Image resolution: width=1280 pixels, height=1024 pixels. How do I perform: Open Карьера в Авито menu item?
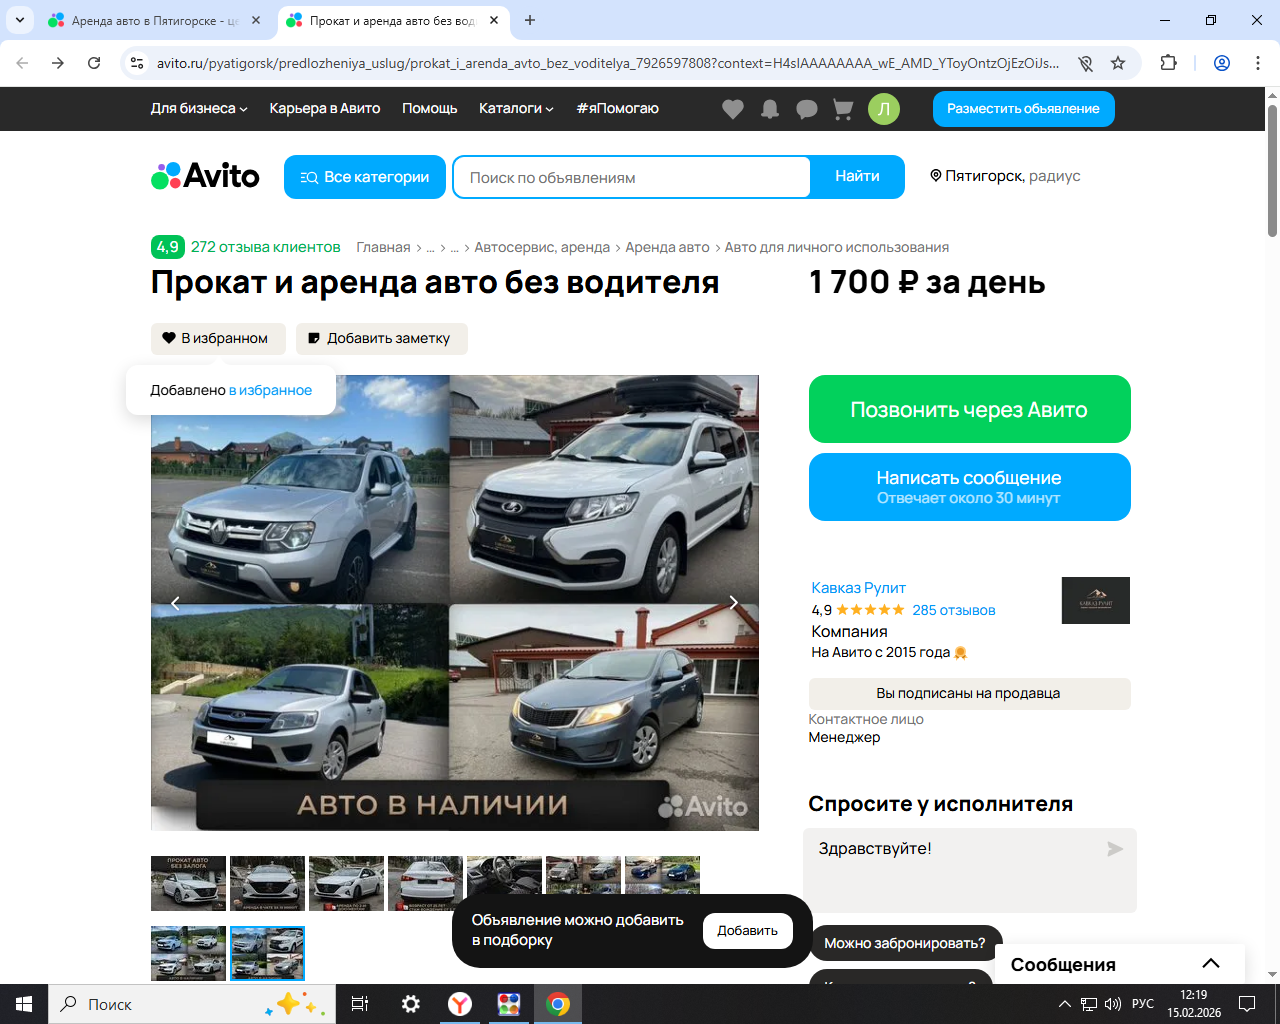pos(325,109)
